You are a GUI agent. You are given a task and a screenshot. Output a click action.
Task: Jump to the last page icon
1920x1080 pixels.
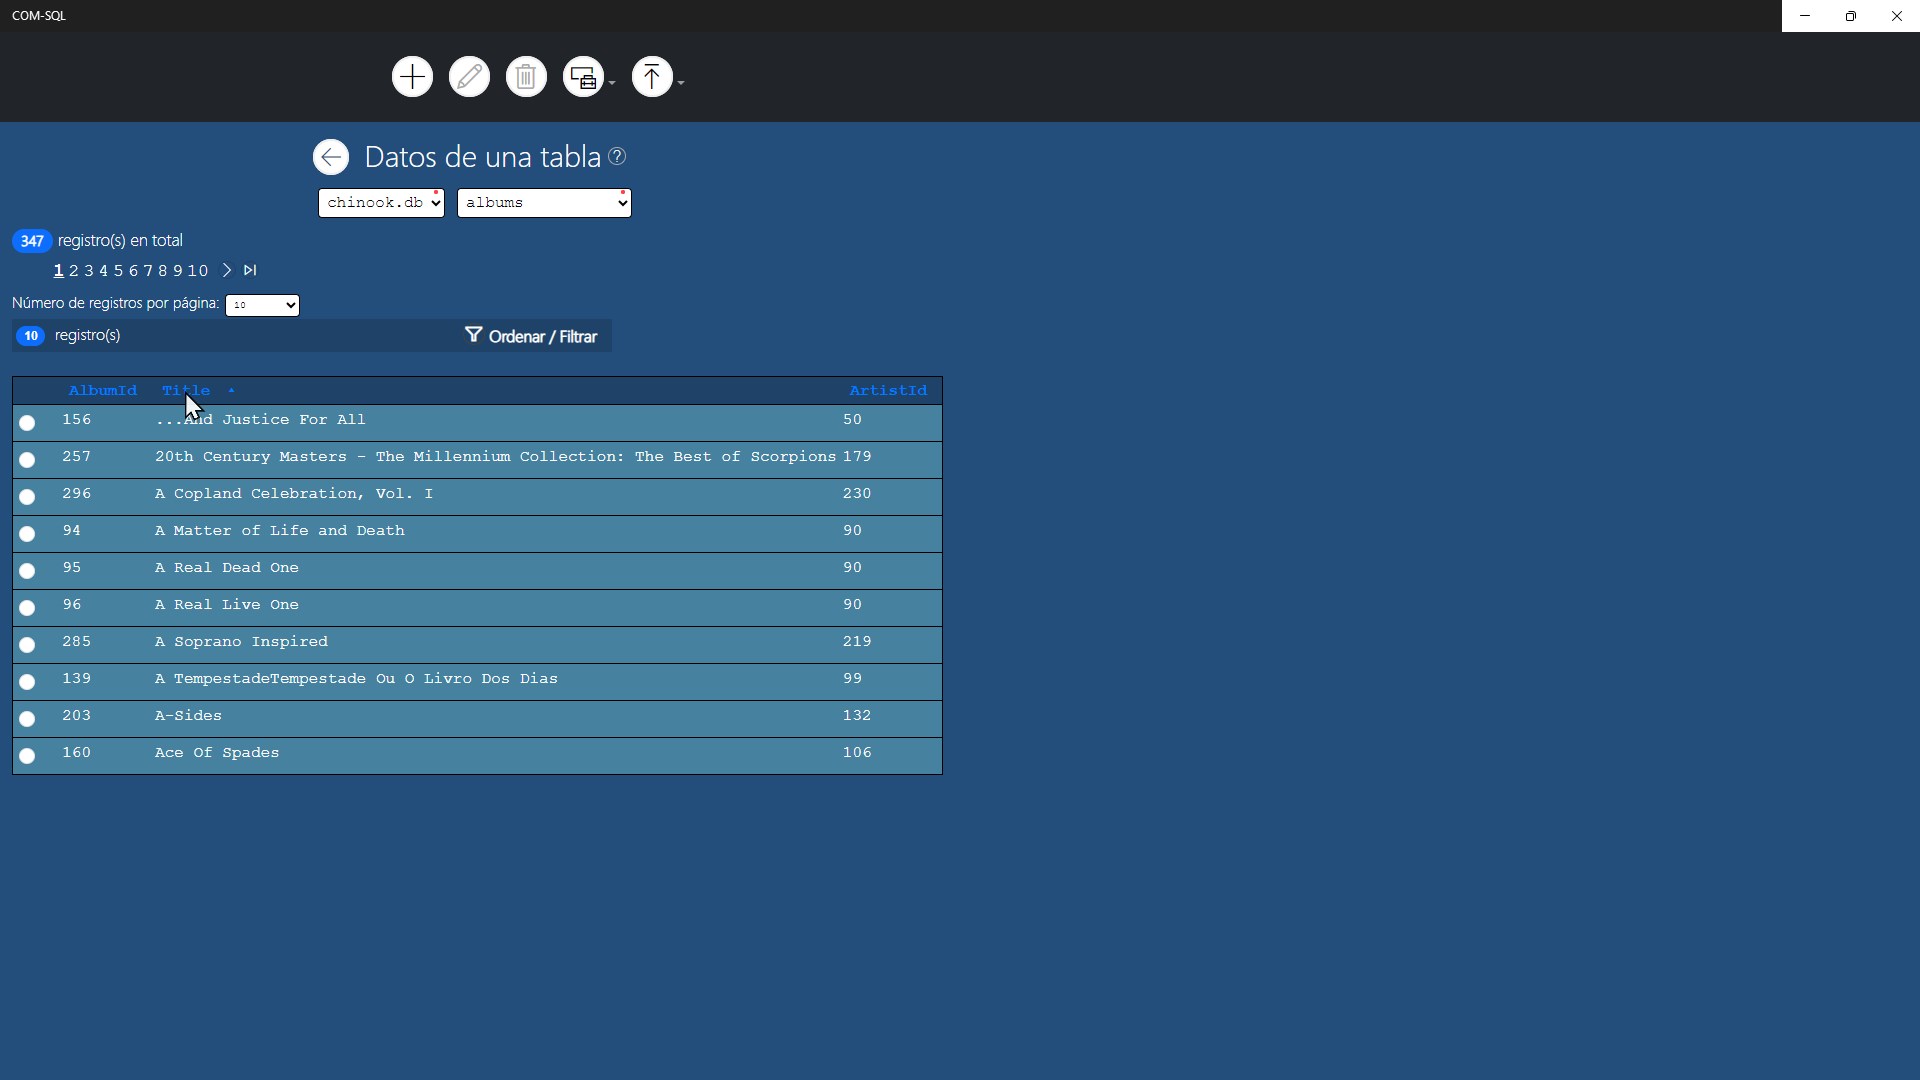[x=250, y=270]
